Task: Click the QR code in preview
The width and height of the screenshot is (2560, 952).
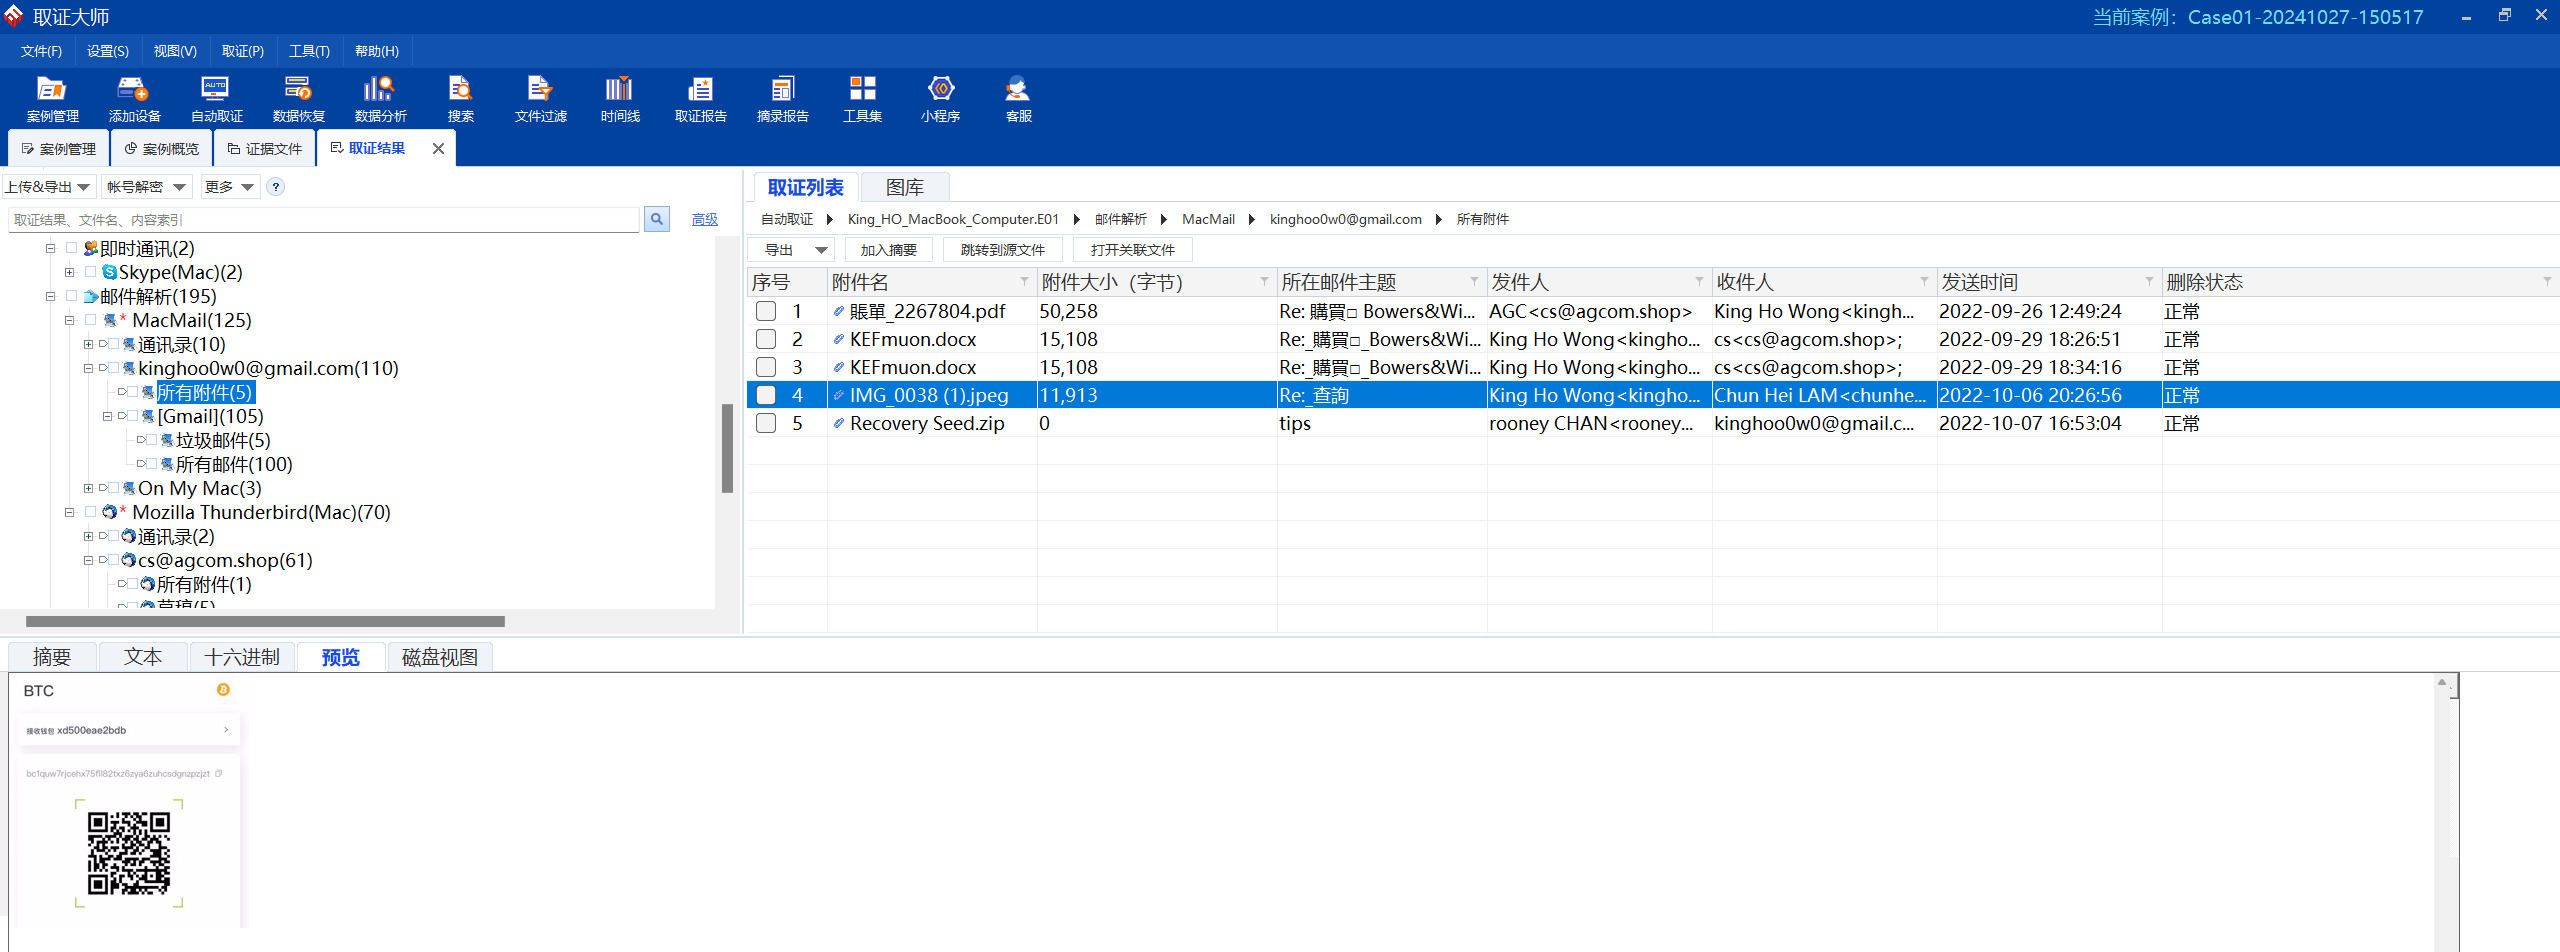Action: coord(129,853)
